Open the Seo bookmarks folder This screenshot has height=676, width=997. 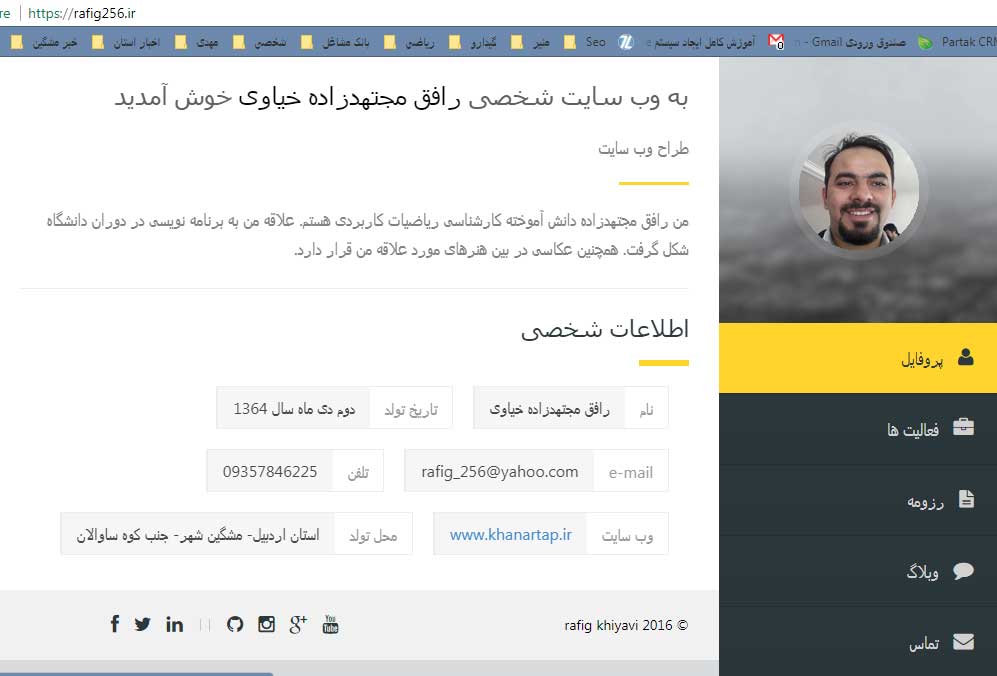[585, 42]
